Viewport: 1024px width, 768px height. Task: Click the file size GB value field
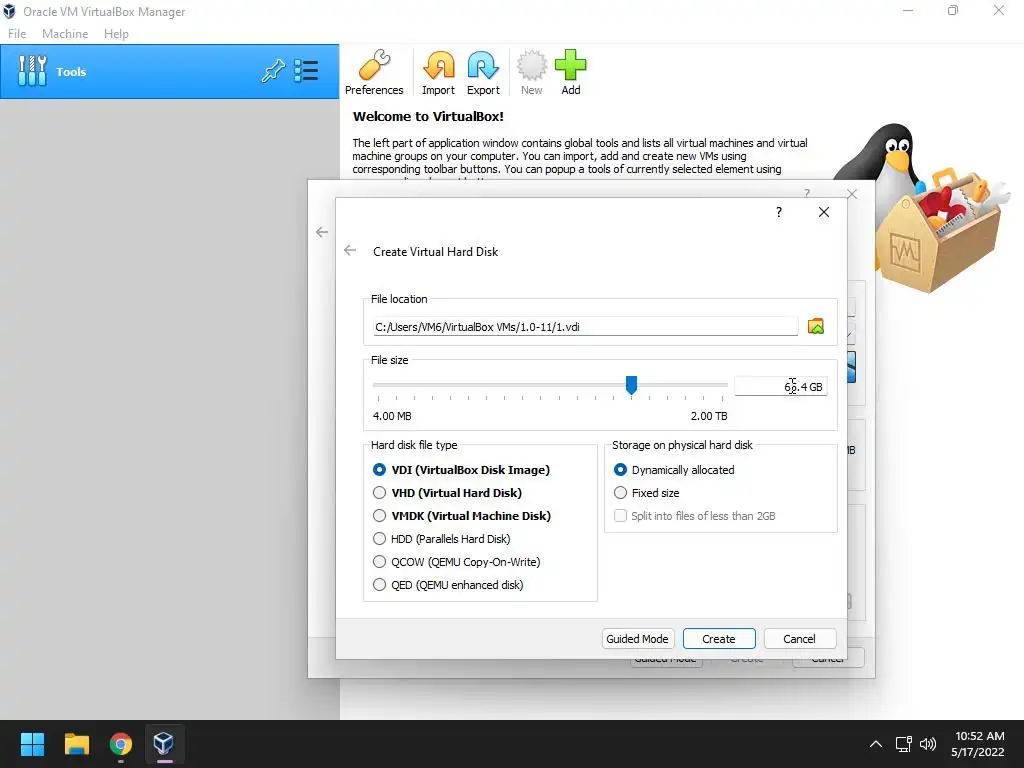coord(780,387)
